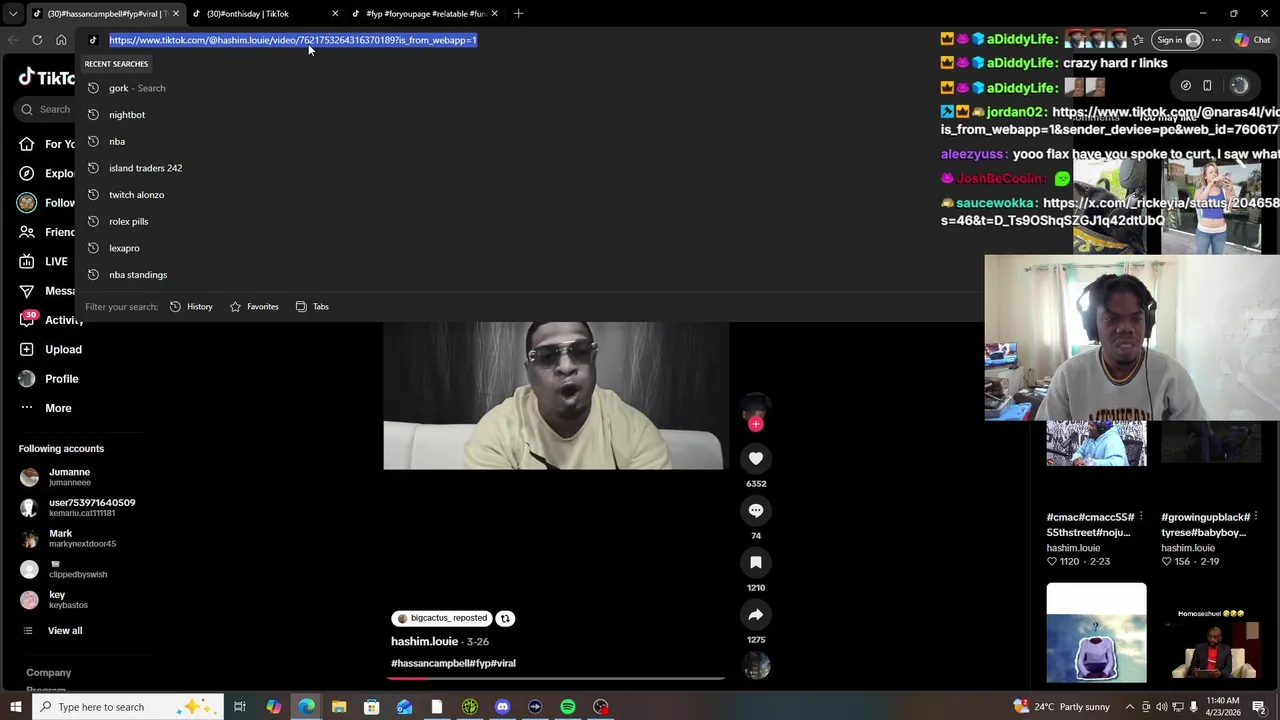The width and height of the screenshot is (1280, 720).
Task: Like the video with heart icon
Action: click(756, 459)
